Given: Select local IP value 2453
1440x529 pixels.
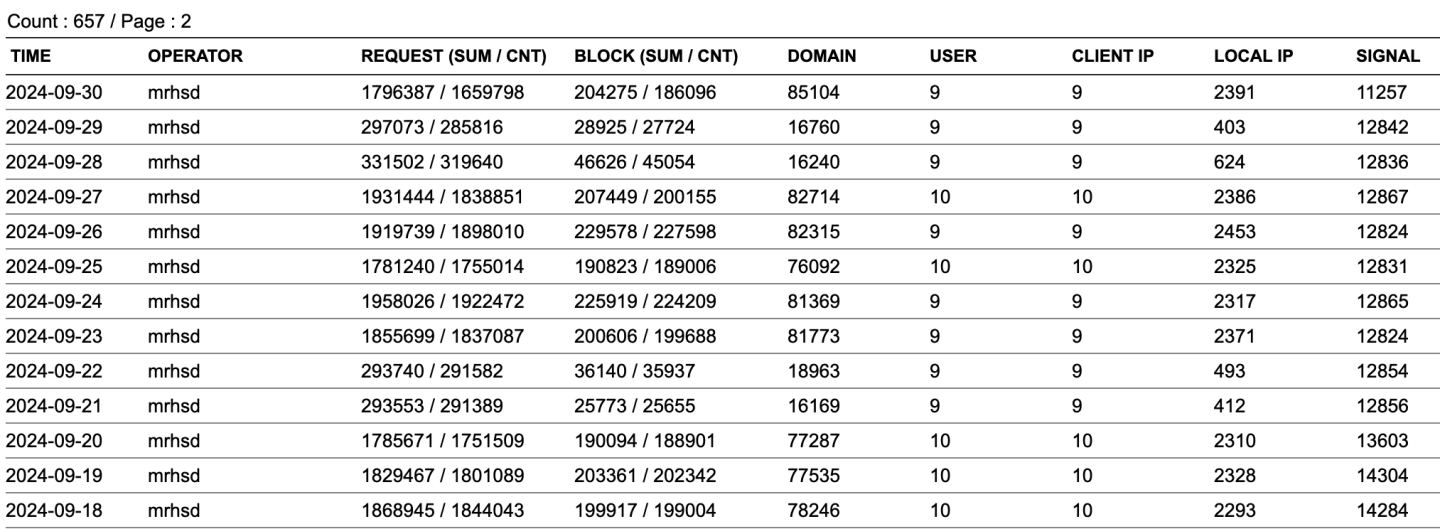Looking at the screenshot, I should coord(1233,231).
